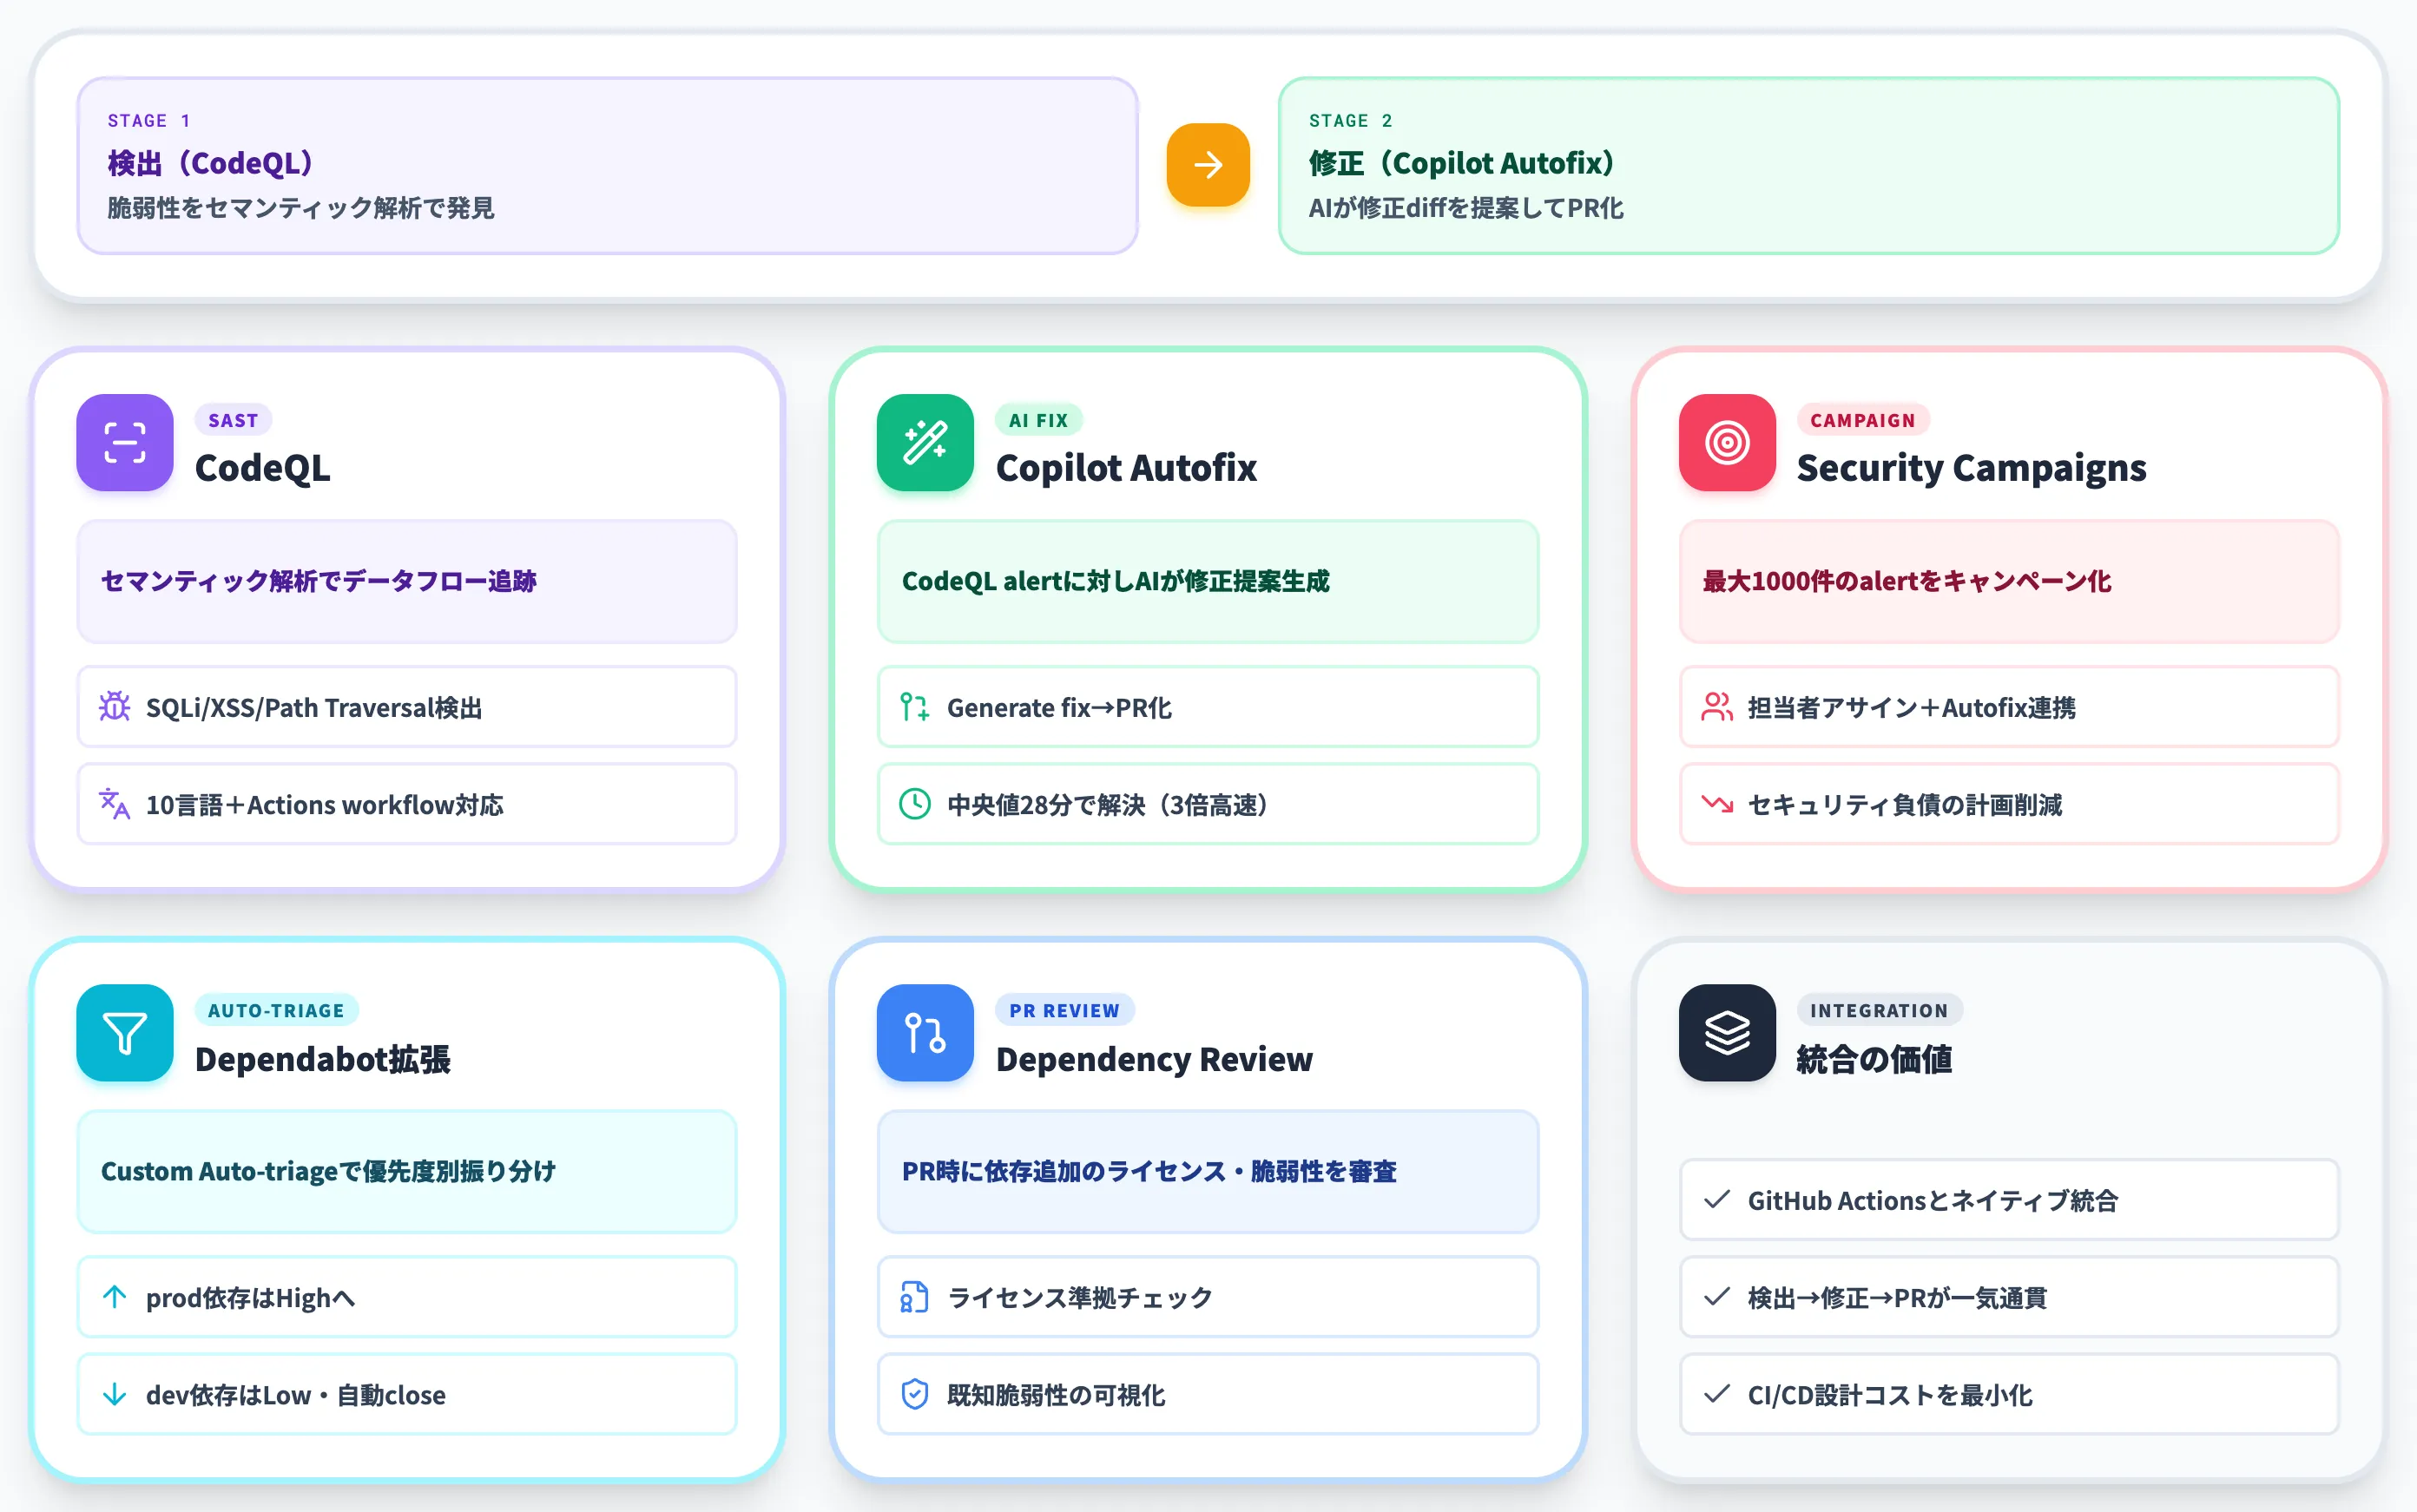Screen dimensions: 2417x1512
Task: Click the text CI/CD設計コストを最小化
Action: [1890, 1394]
